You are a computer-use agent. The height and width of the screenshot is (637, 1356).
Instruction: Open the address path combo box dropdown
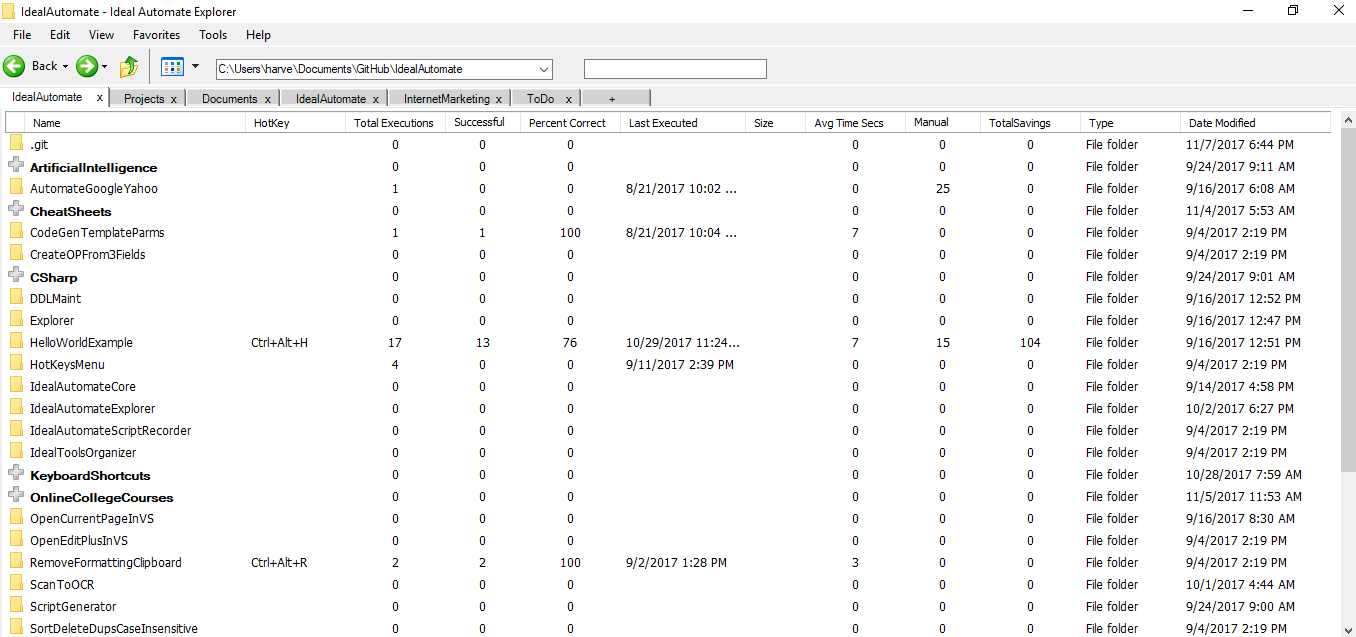(544, 69)
